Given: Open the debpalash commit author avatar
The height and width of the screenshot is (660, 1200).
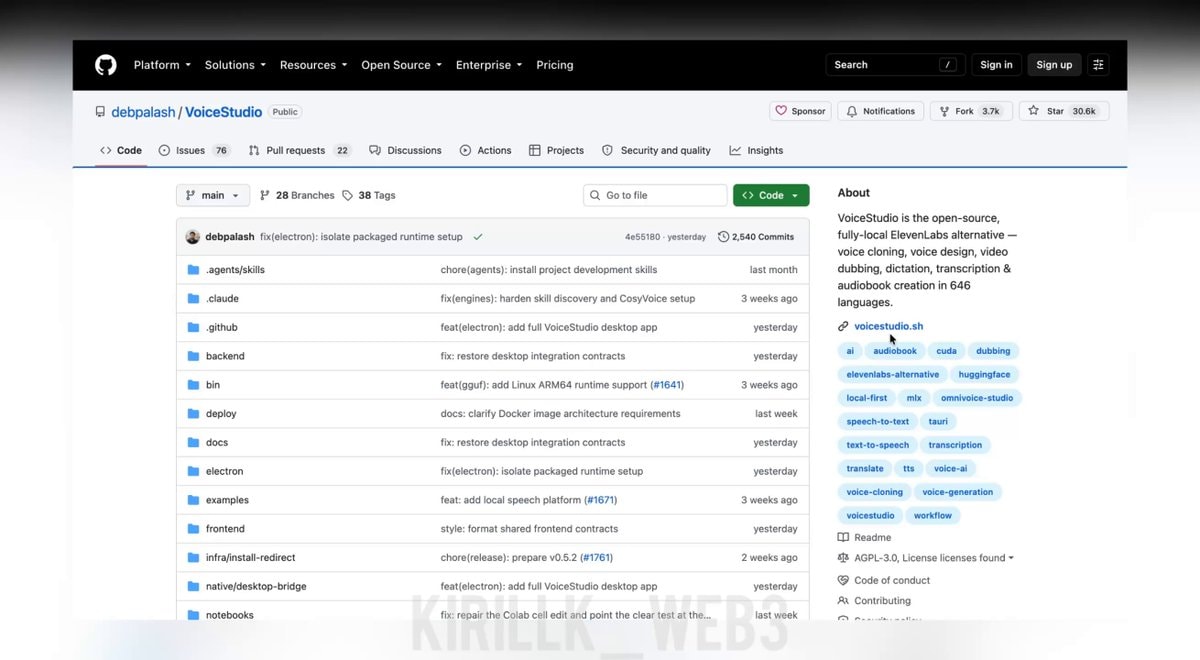Looking at the screenshot, I should click(193, 237).
